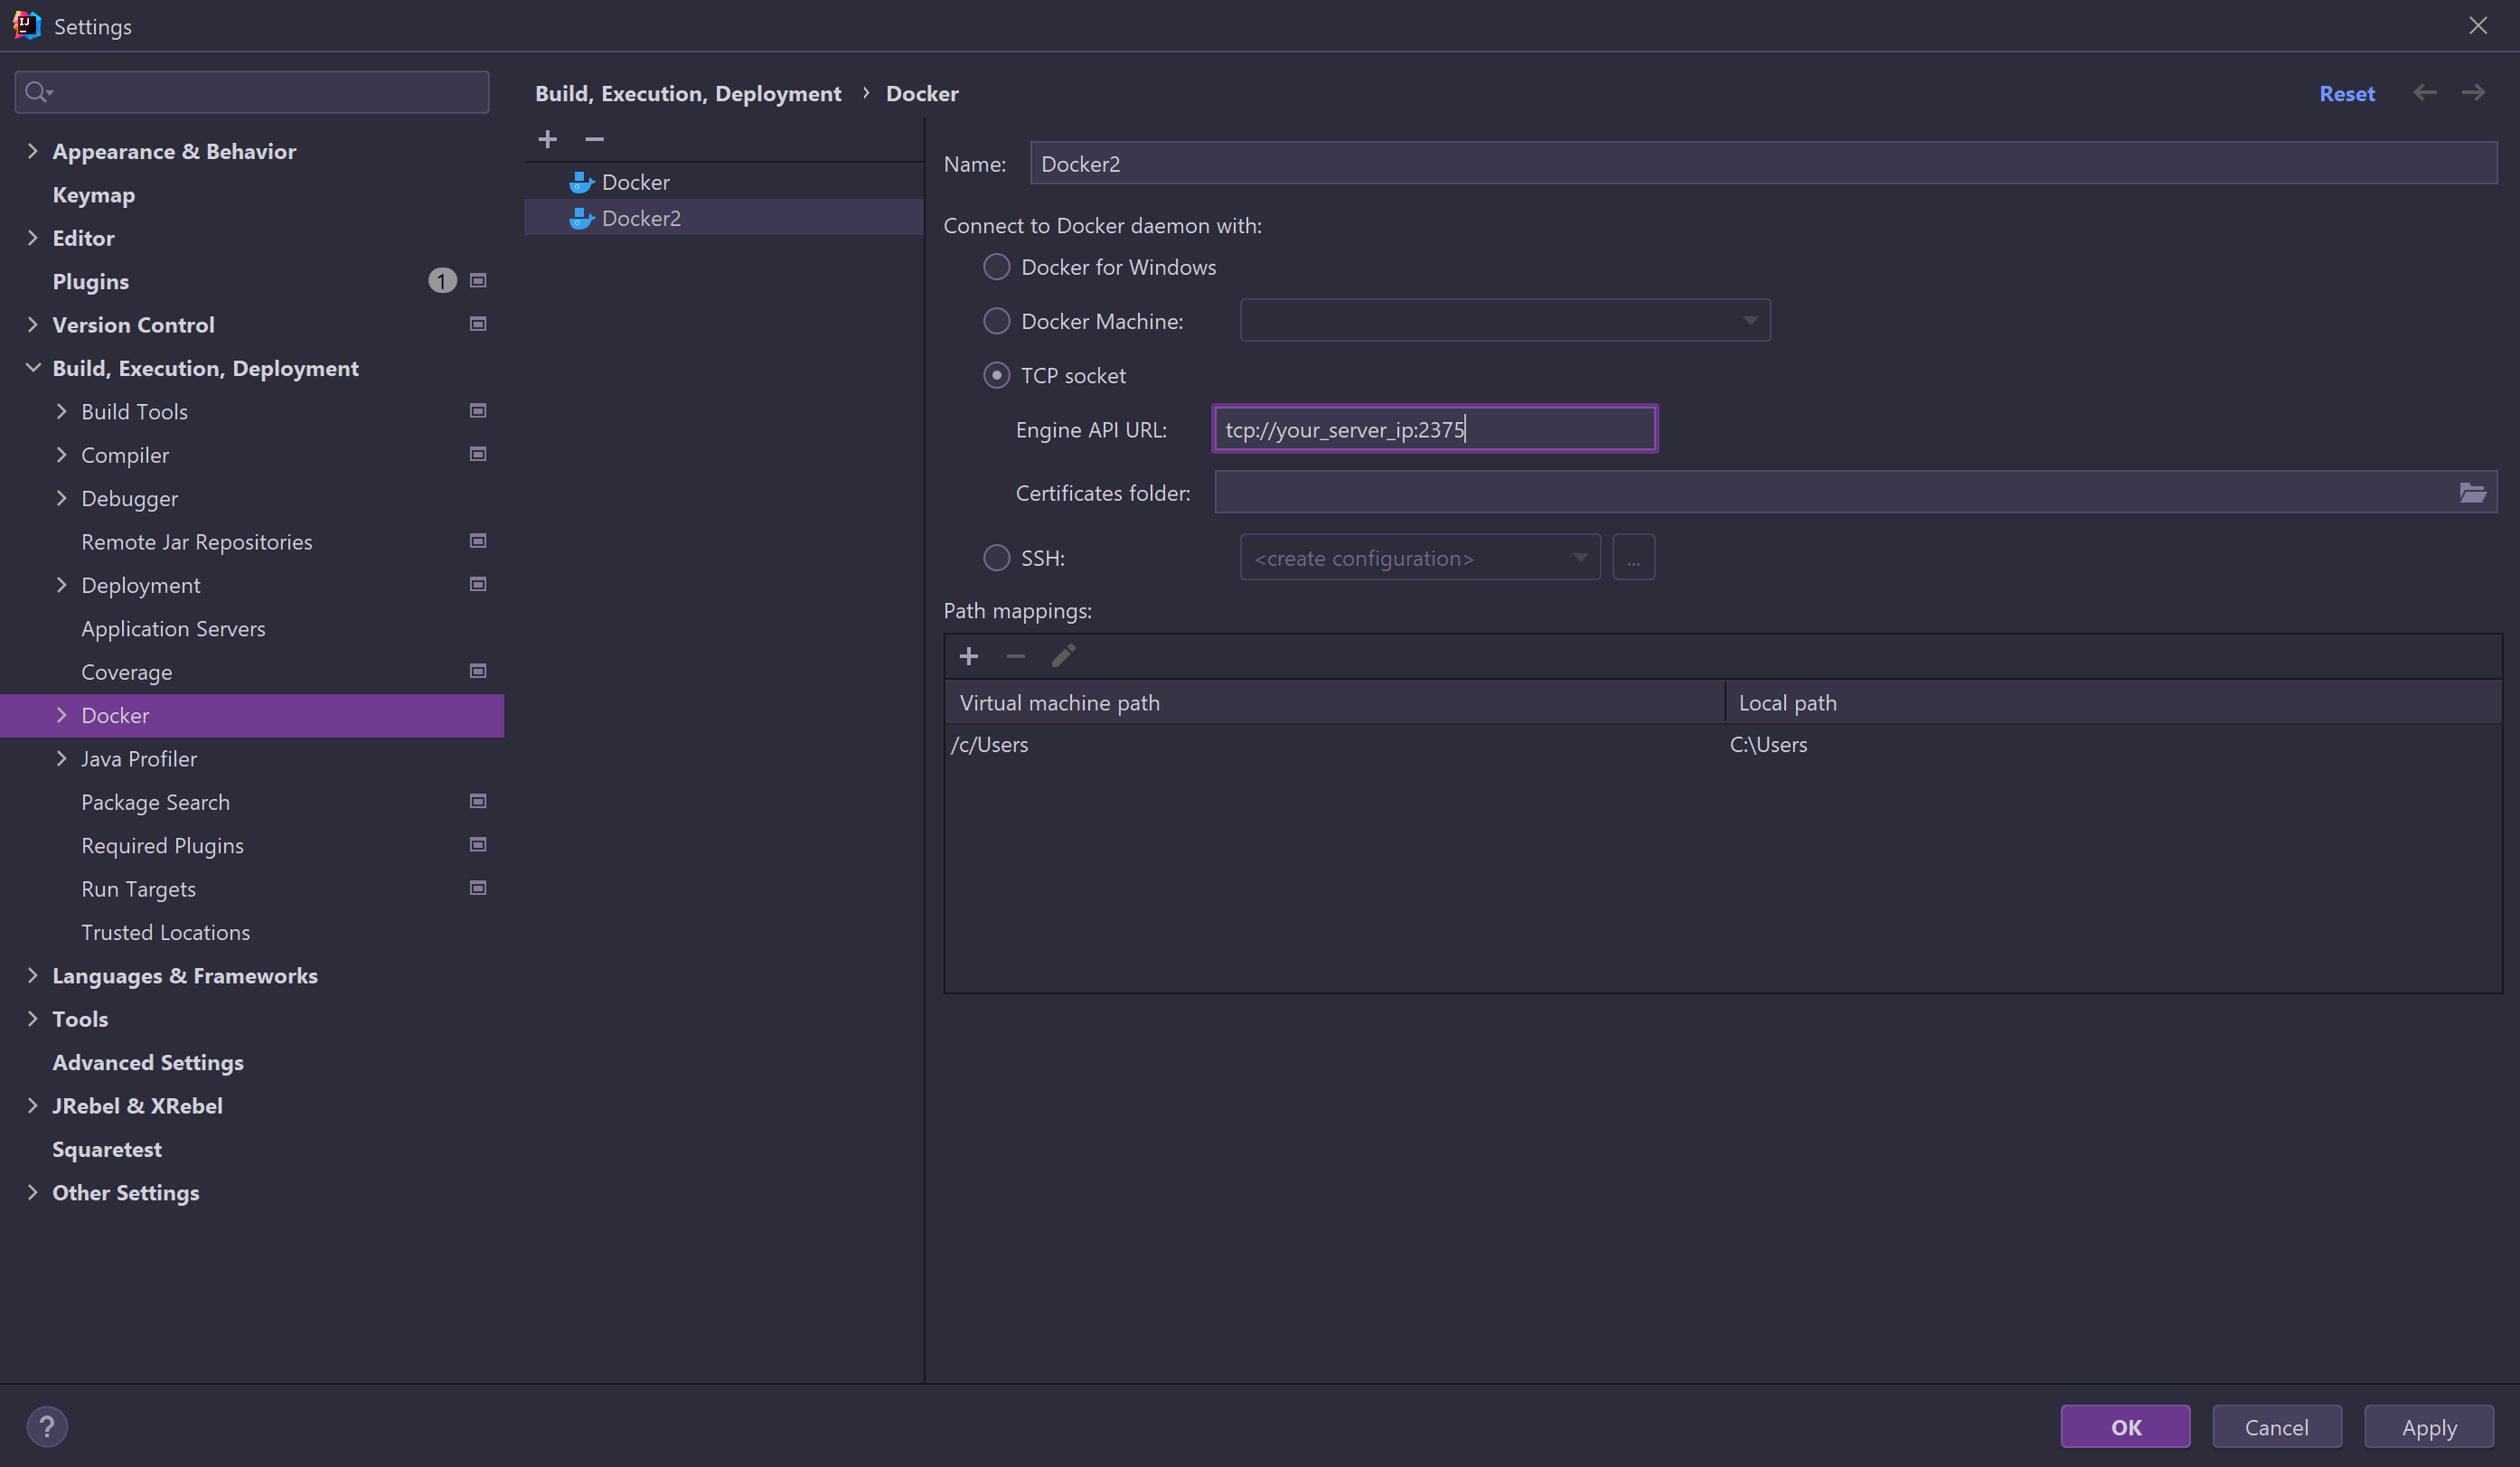Expand the Java Profiler node
Viewport: 2520px width, 1467px height.
pos(61,758)
